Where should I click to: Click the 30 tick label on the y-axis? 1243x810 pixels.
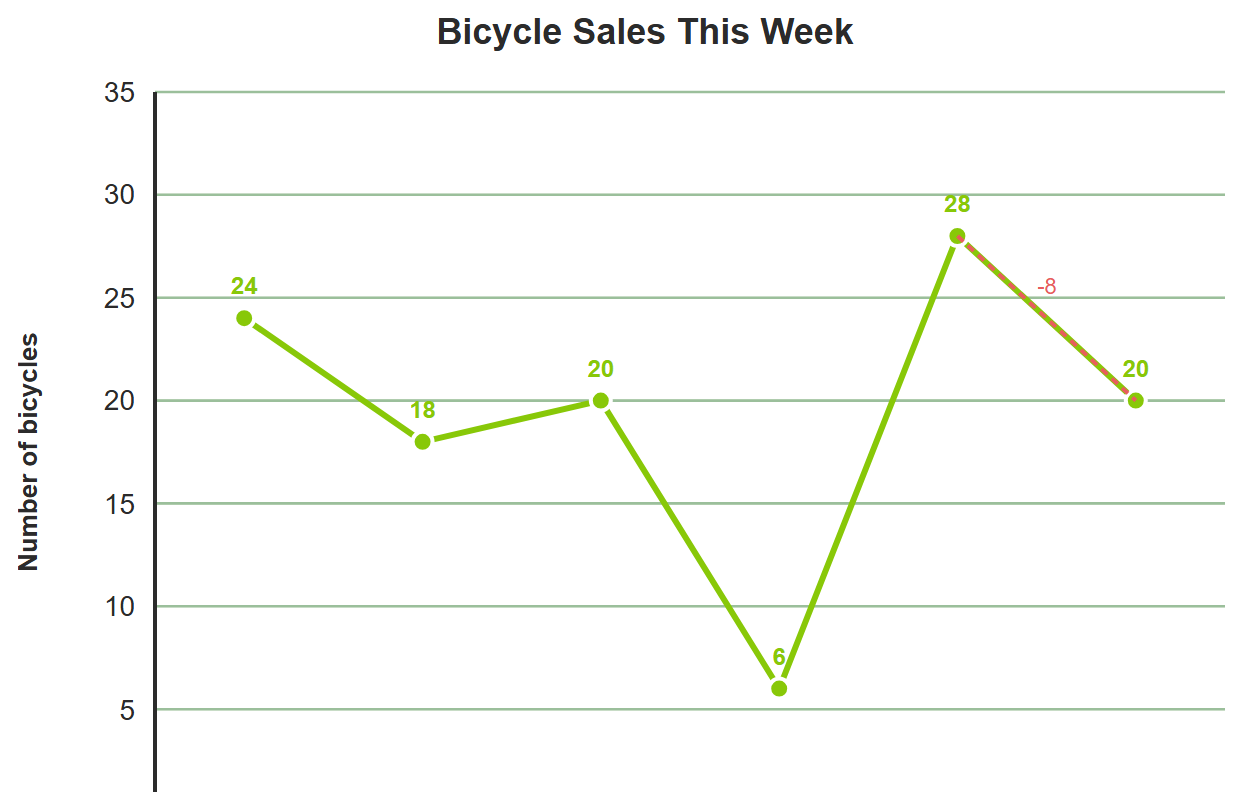click(119, 195)
